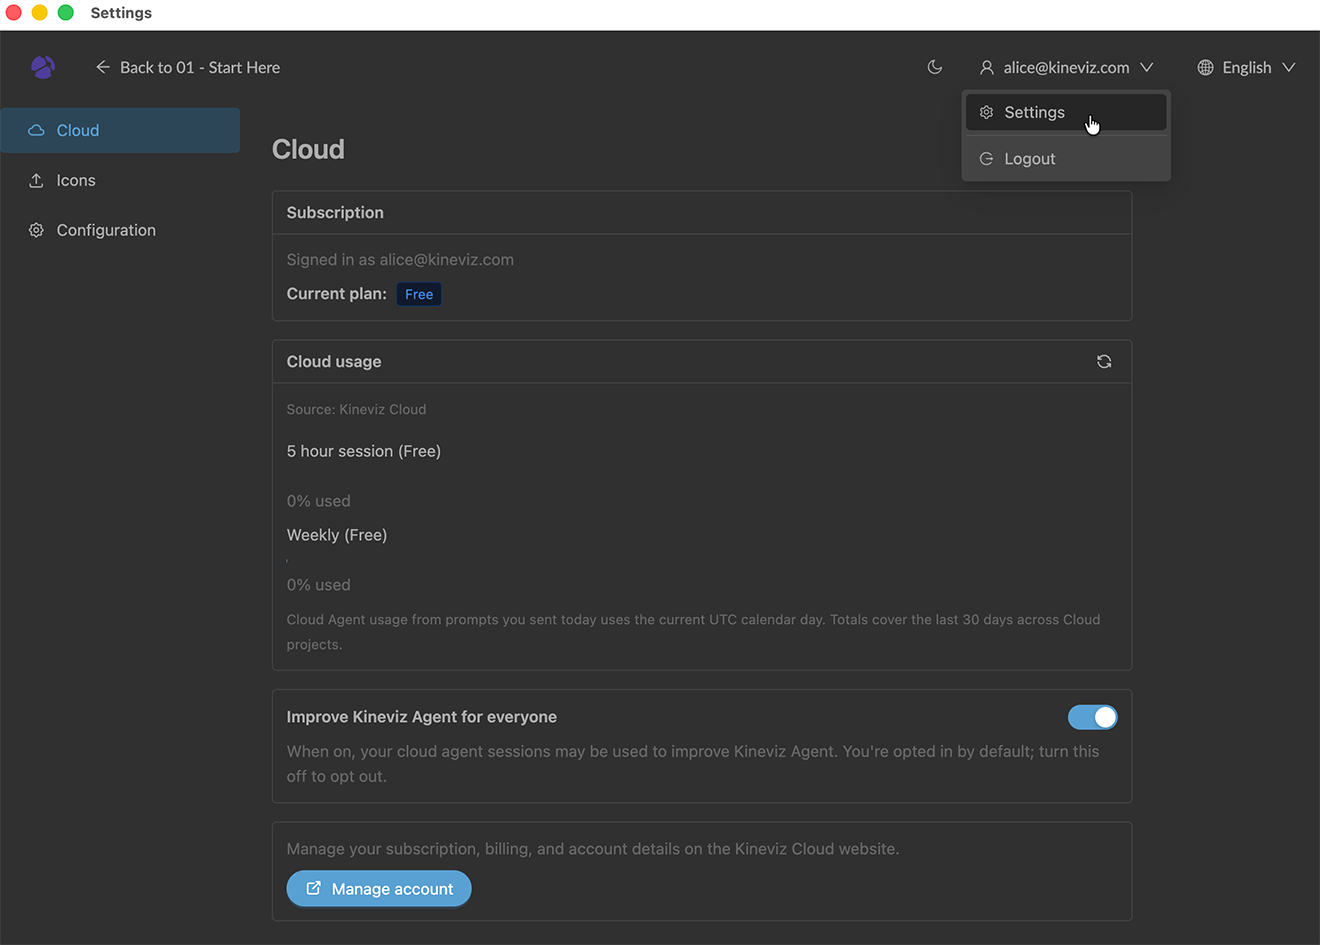Click the Kineviz purple logo icon
Viewport: 1320px width, 945px height.
pos(43,67)
